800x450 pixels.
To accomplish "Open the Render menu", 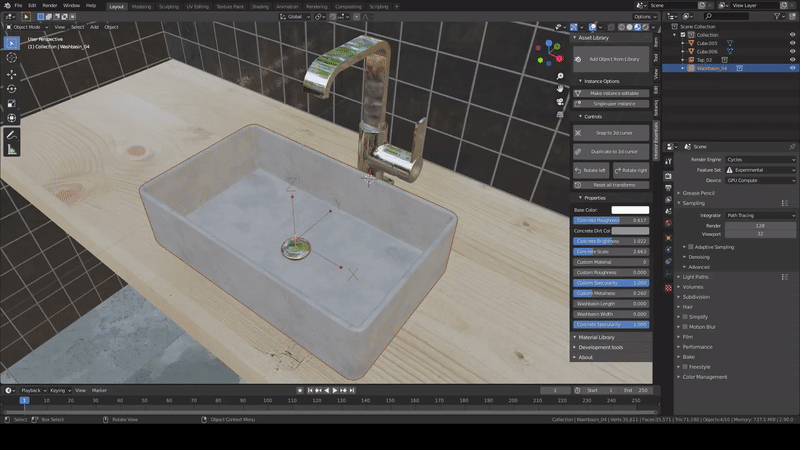I will pyautogui.click(x=49, y=6).
